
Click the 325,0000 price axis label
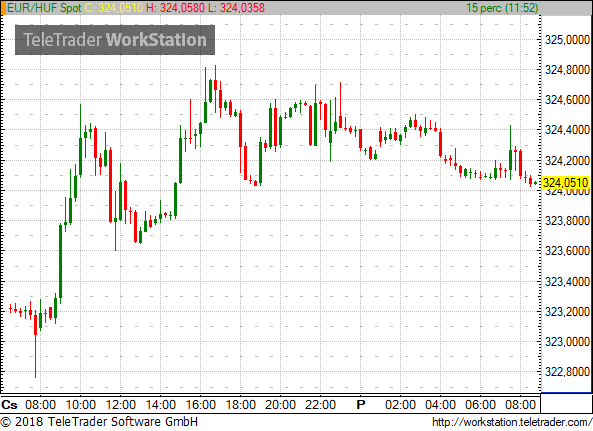click(x=567, y=40)
